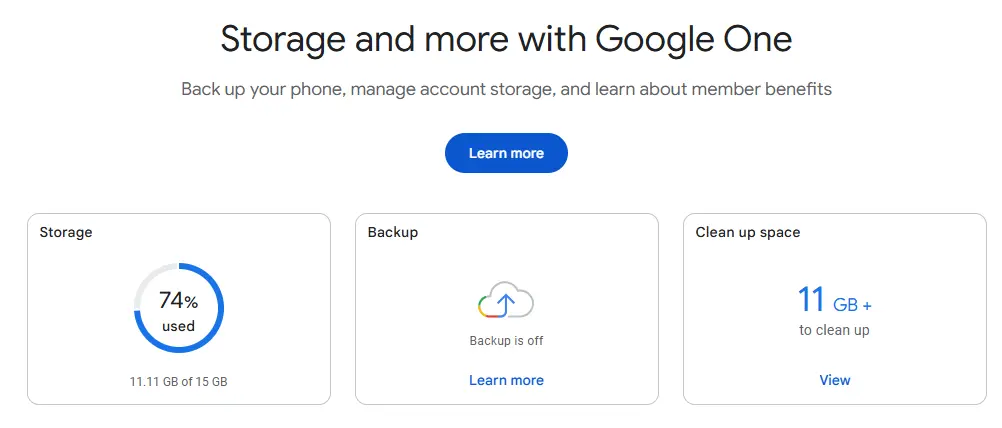
Task: Select the Storage card title
Action: tap(66, 232)
